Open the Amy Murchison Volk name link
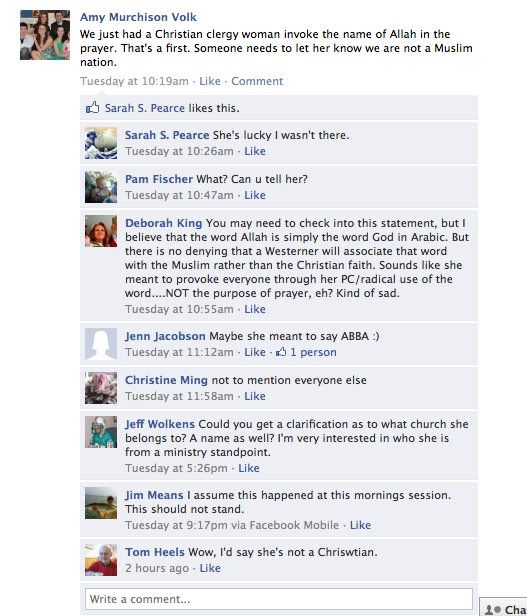The width and height of the screenshot is (527, 616). click(138, 17)
